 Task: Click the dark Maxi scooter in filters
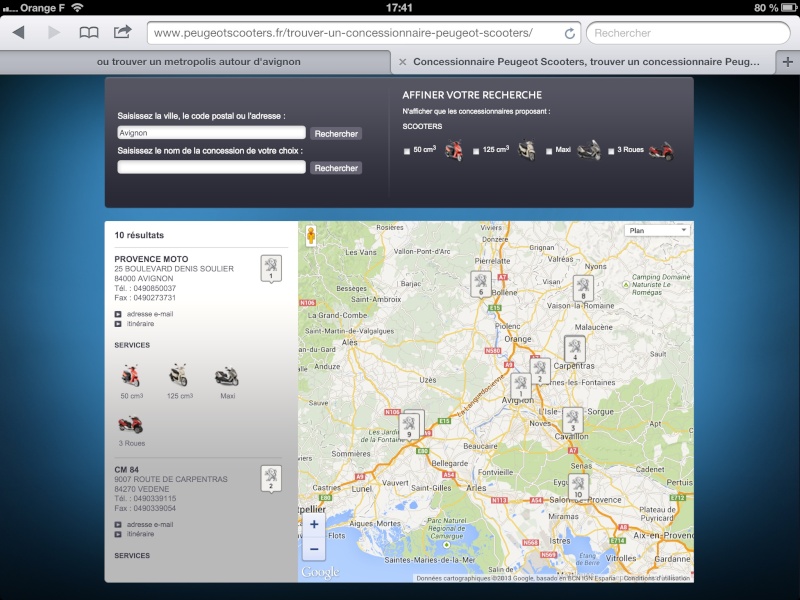point(589,150)
